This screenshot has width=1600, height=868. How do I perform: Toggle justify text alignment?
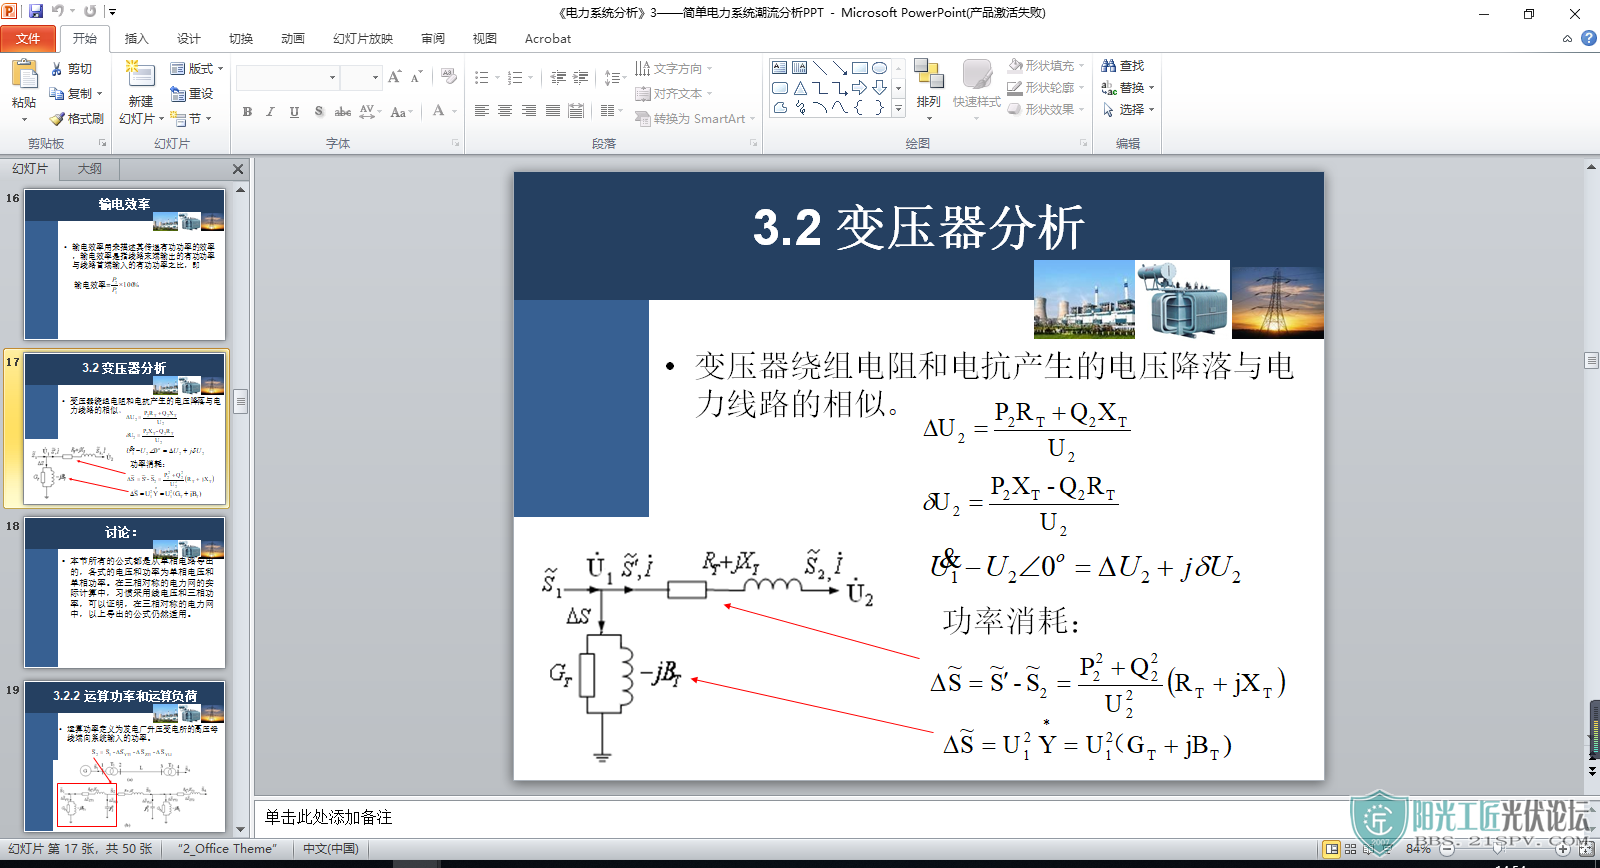click(553, 111)
